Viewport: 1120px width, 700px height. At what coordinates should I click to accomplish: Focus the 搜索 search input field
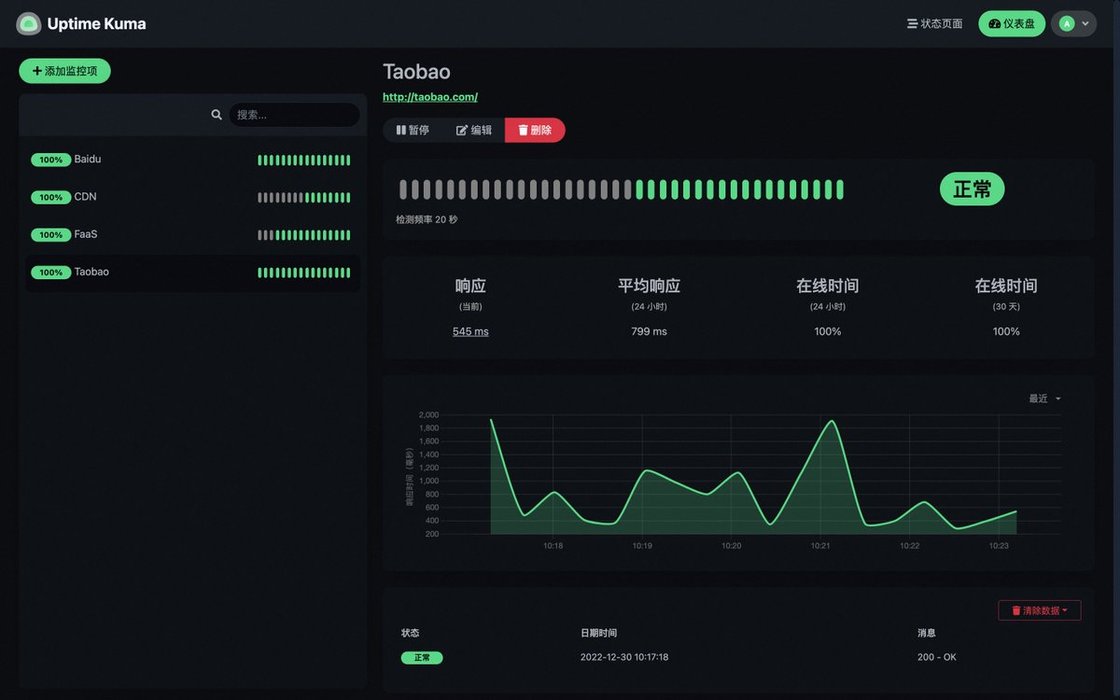pos(293,115)
